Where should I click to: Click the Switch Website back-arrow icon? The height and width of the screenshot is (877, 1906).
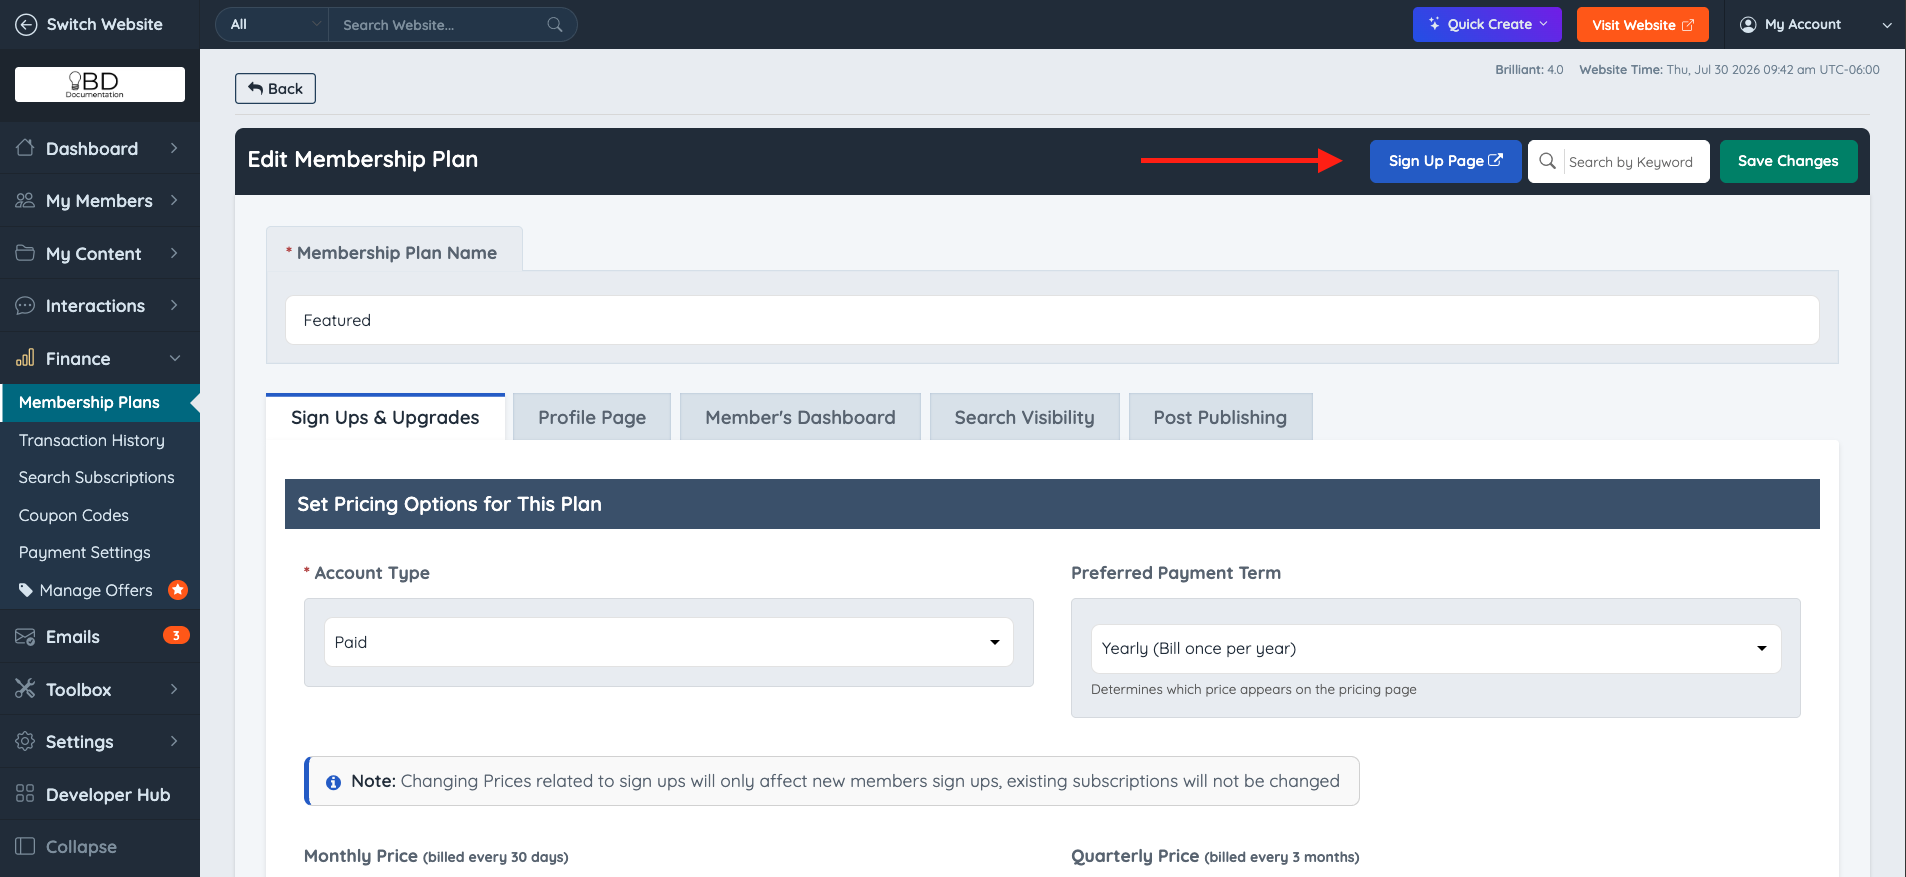(x=27, y=24)
